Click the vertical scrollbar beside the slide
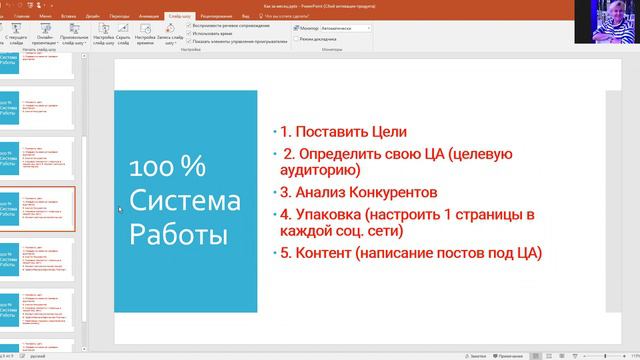 point(84,229)
